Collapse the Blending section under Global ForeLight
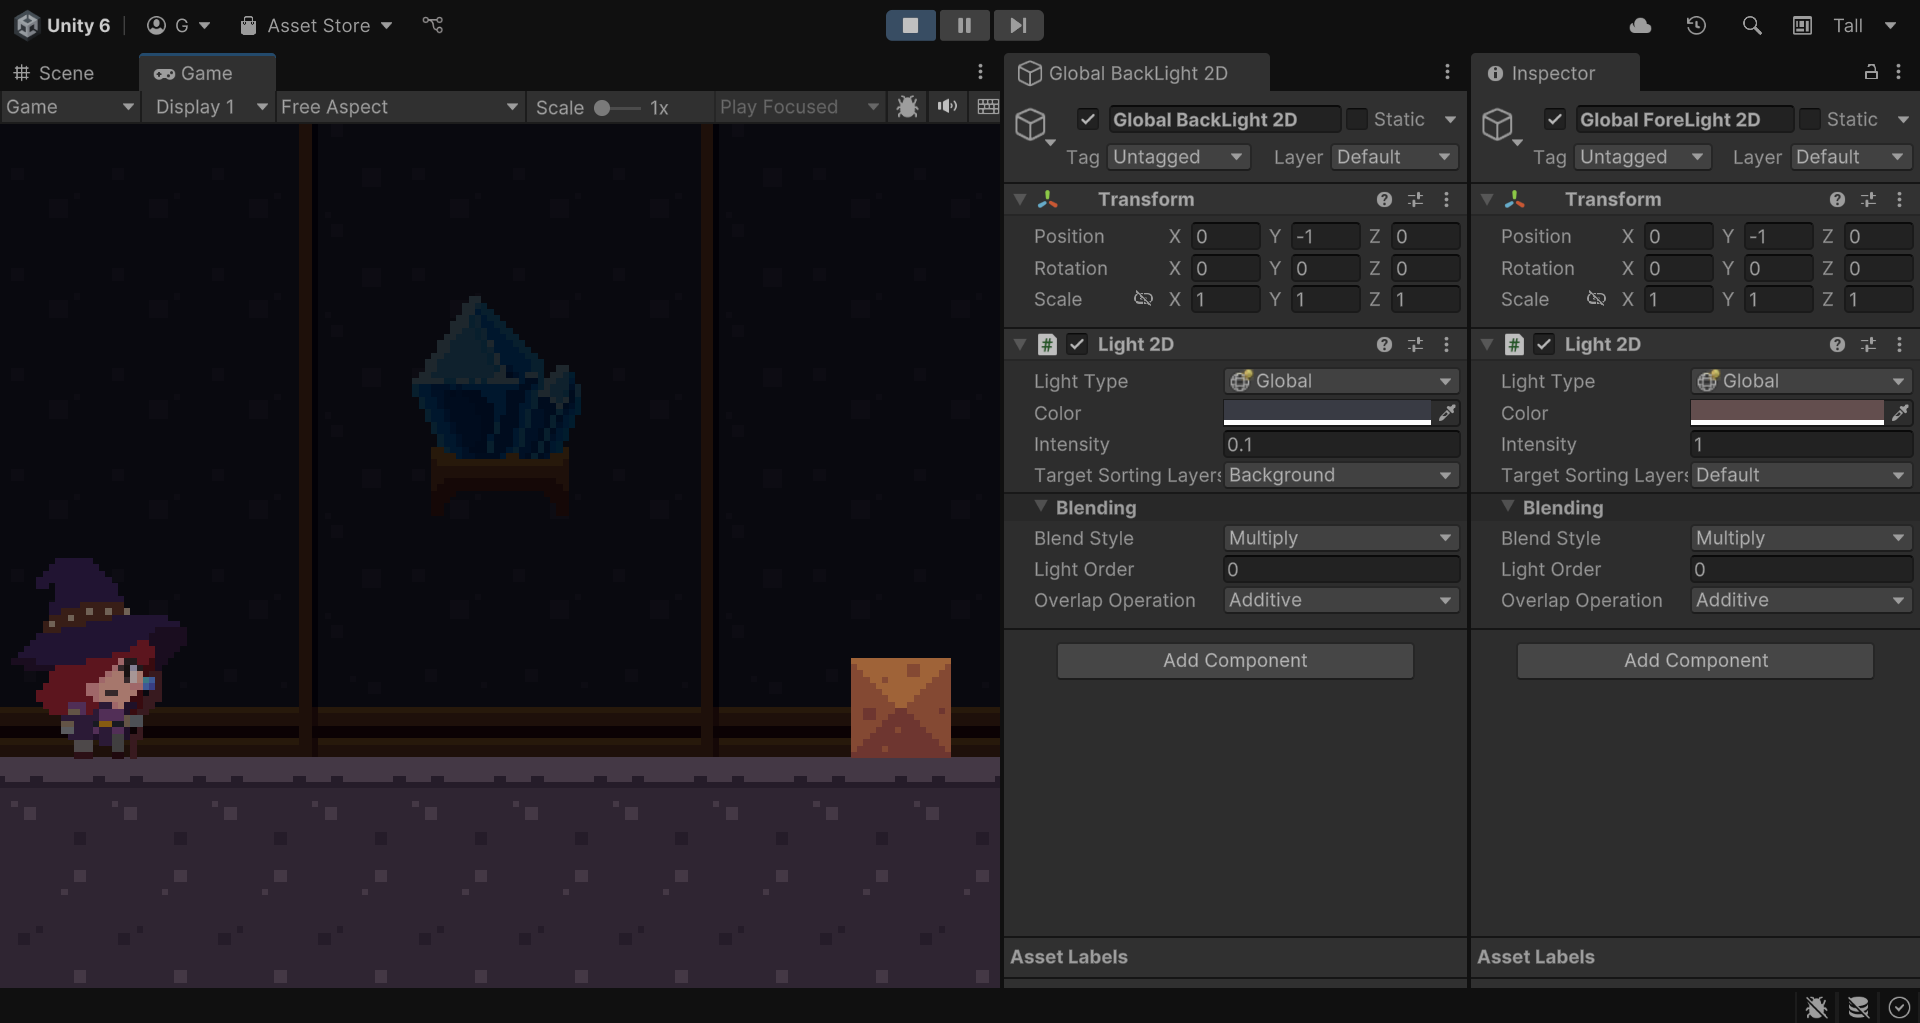 pyautogui.click(x=1508, y=508)
